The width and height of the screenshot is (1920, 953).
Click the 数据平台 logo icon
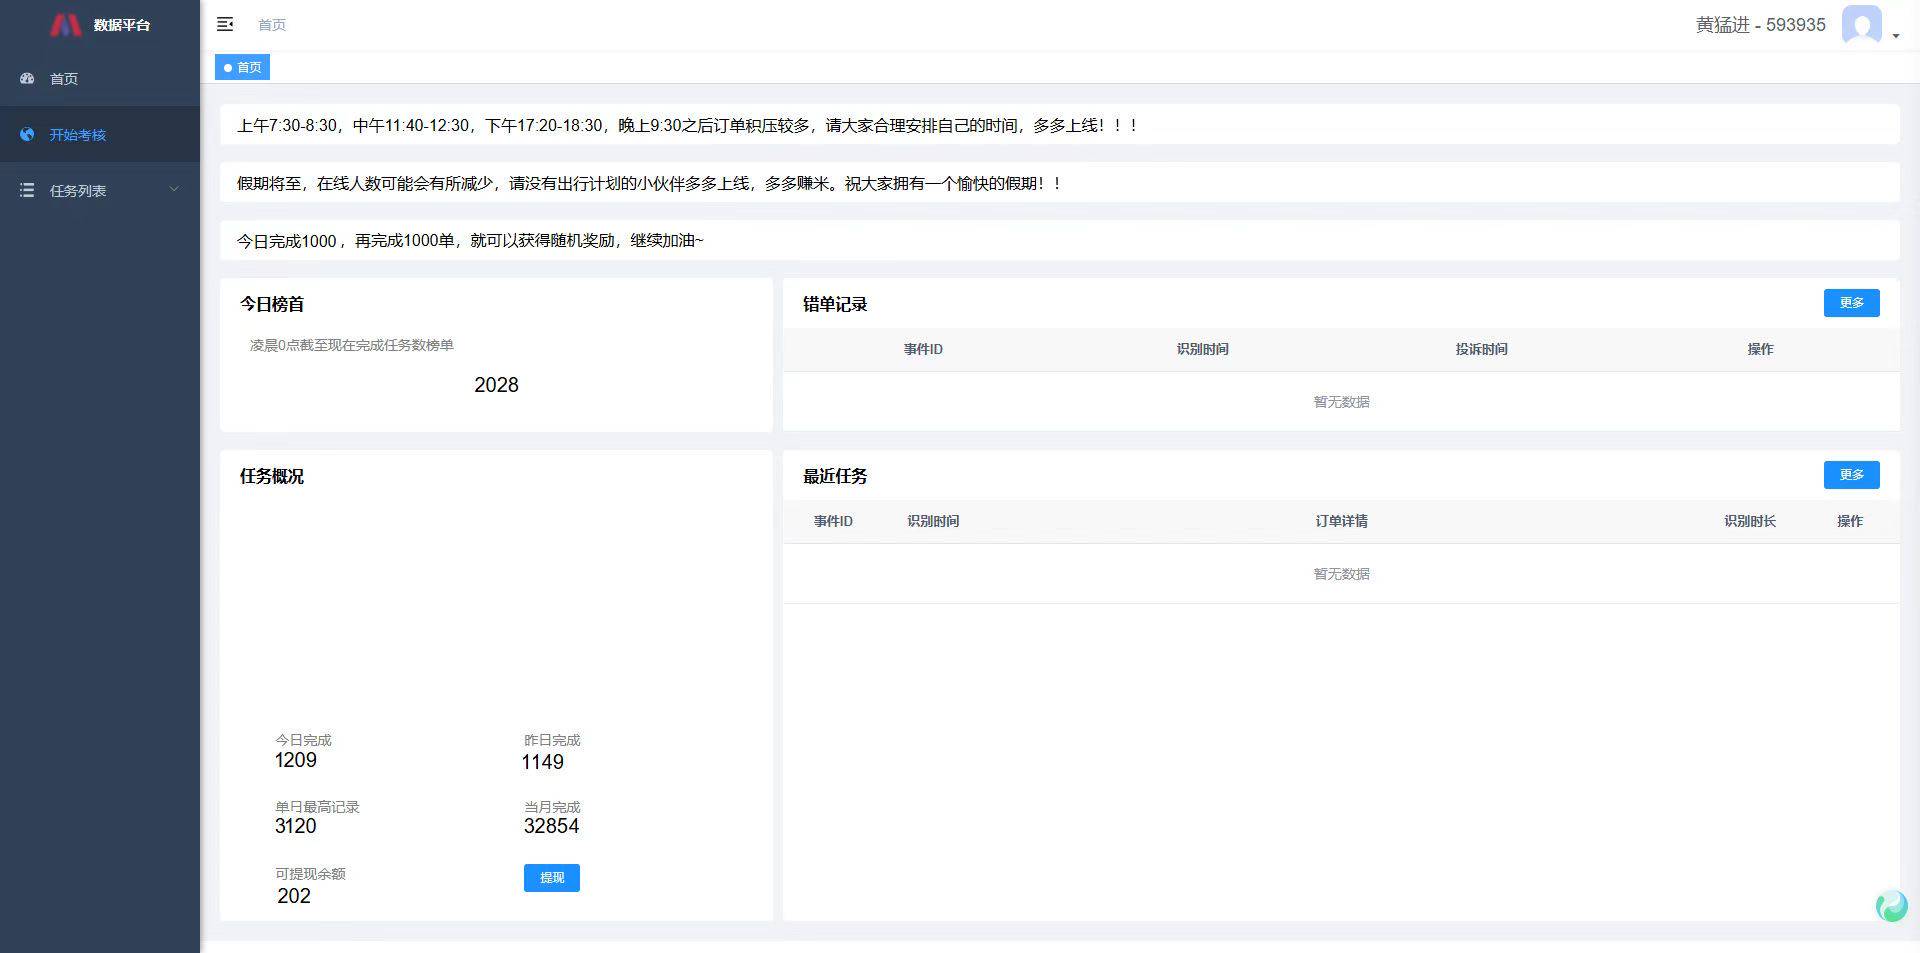pyautogui.click(x=65, y=25)
